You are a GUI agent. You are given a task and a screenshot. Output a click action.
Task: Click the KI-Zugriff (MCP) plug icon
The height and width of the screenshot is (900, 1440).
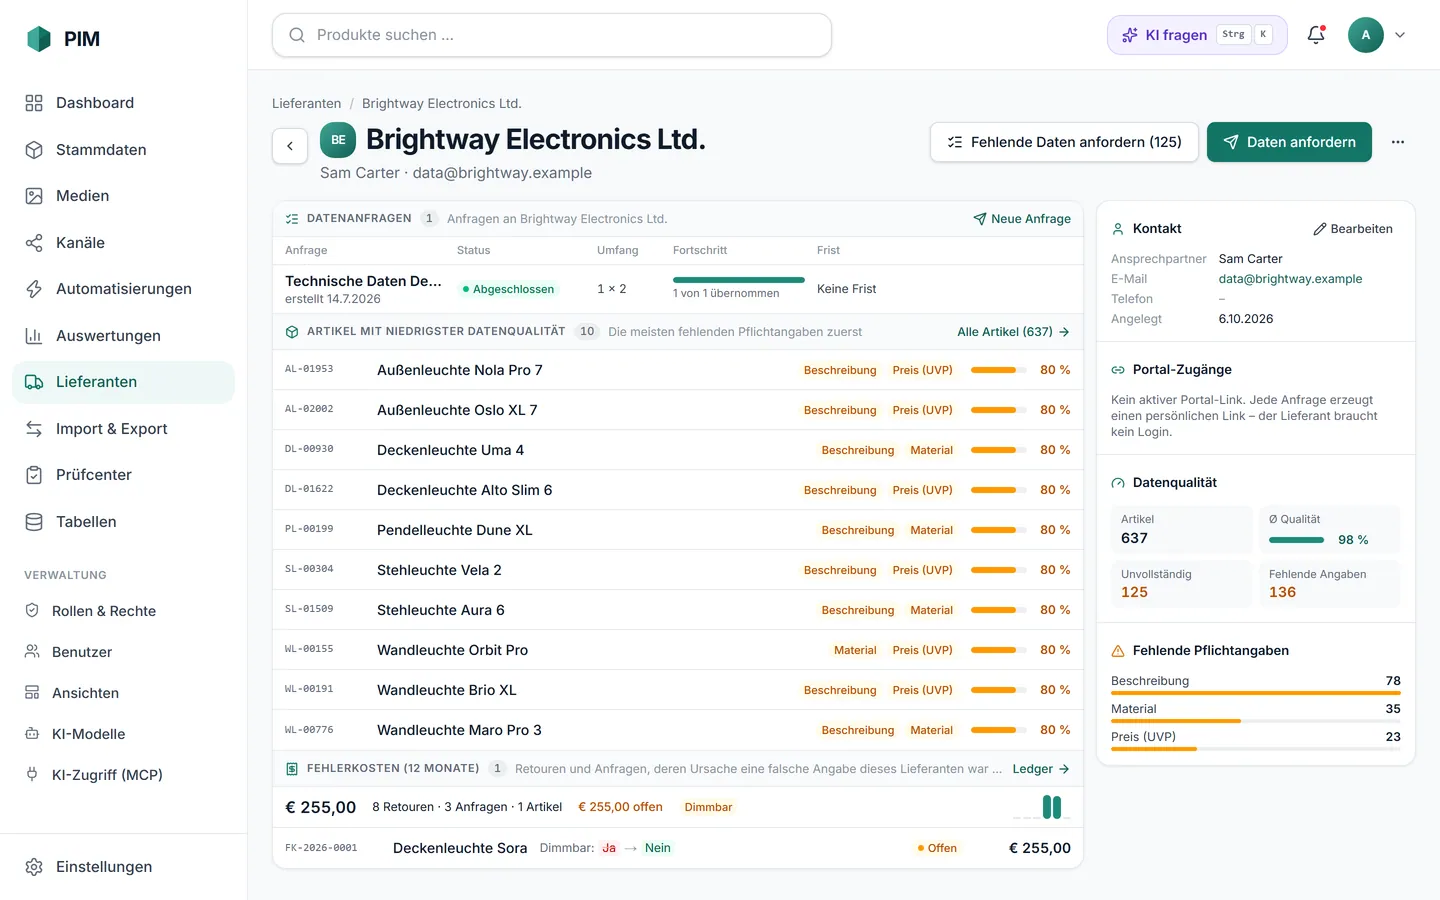32,775
